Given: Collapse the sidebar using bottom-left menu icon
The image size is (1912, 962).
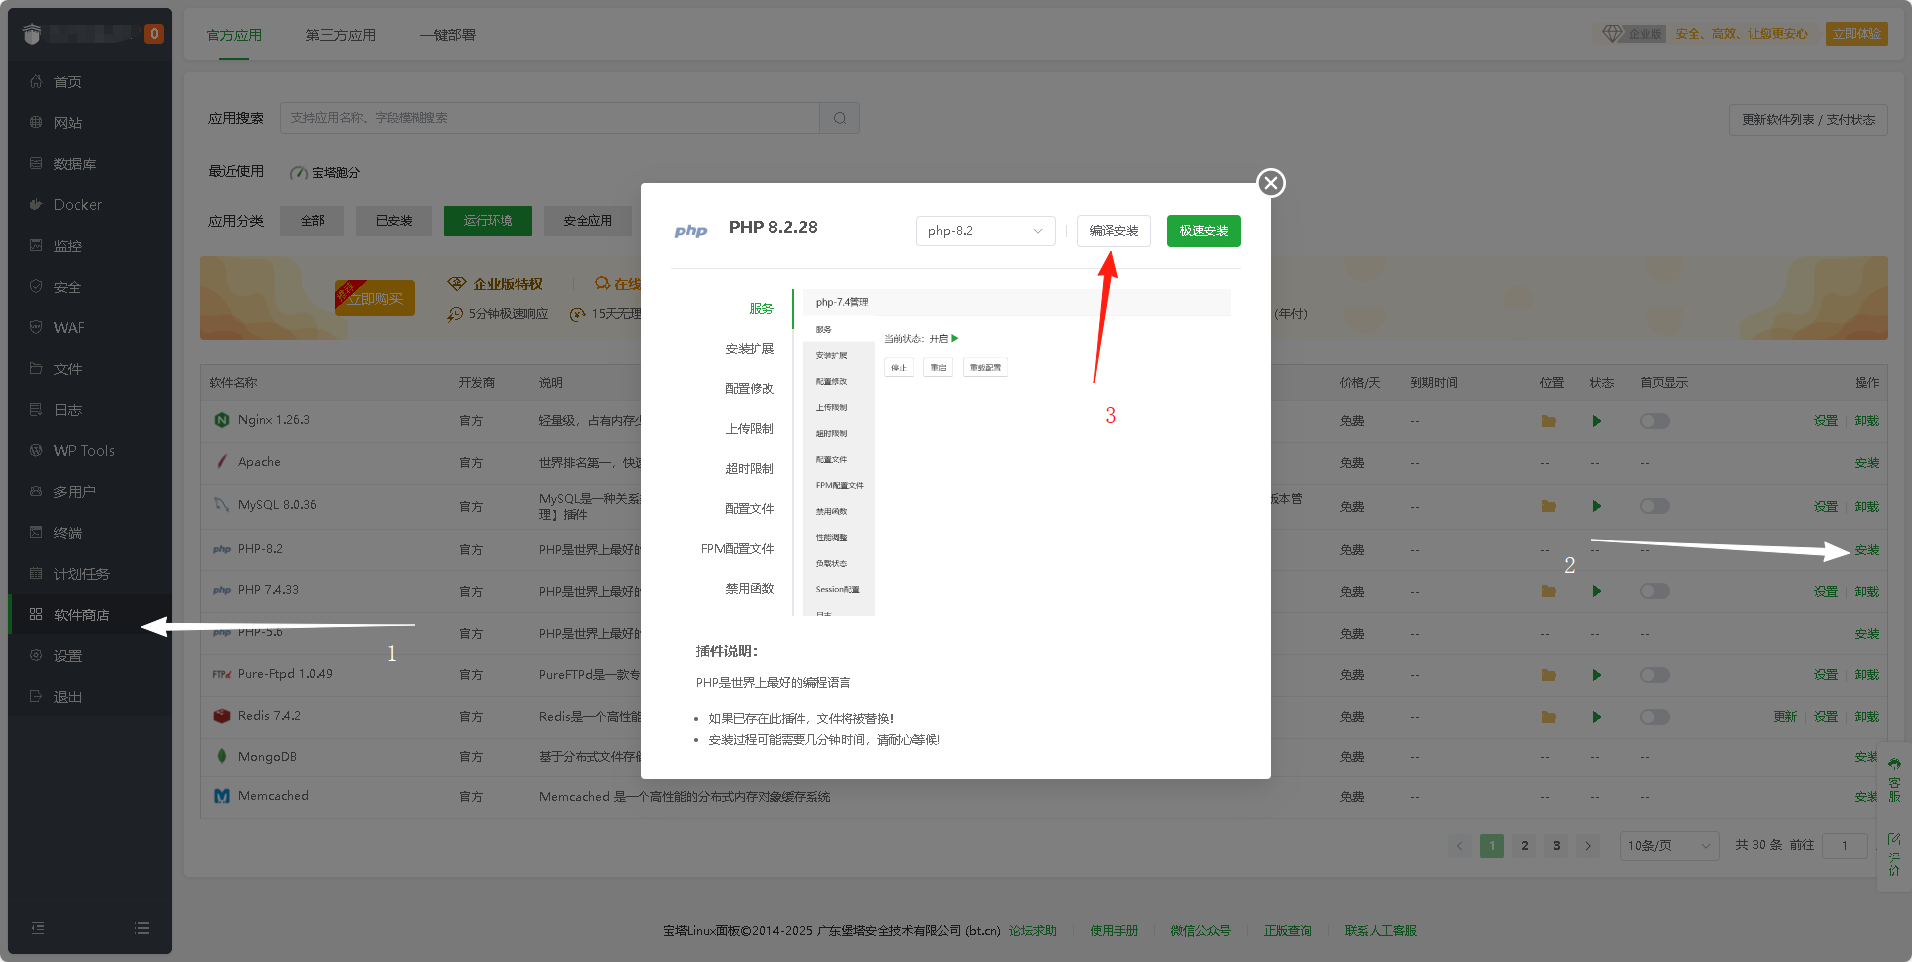Looking at the screenshot, I should coord(38,928).
